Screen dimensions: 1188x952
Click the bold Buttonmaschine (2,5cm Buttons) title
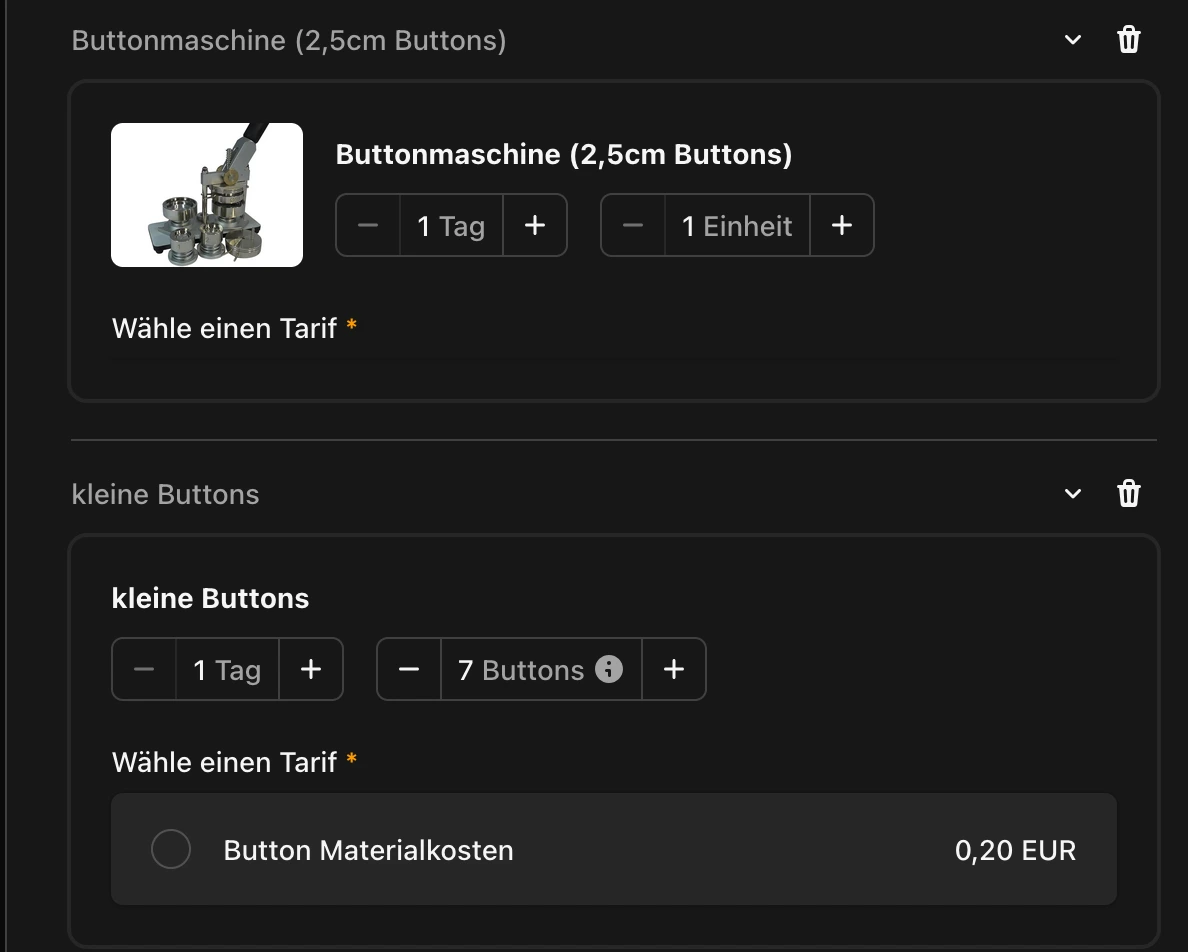click(x=564, y=155)
